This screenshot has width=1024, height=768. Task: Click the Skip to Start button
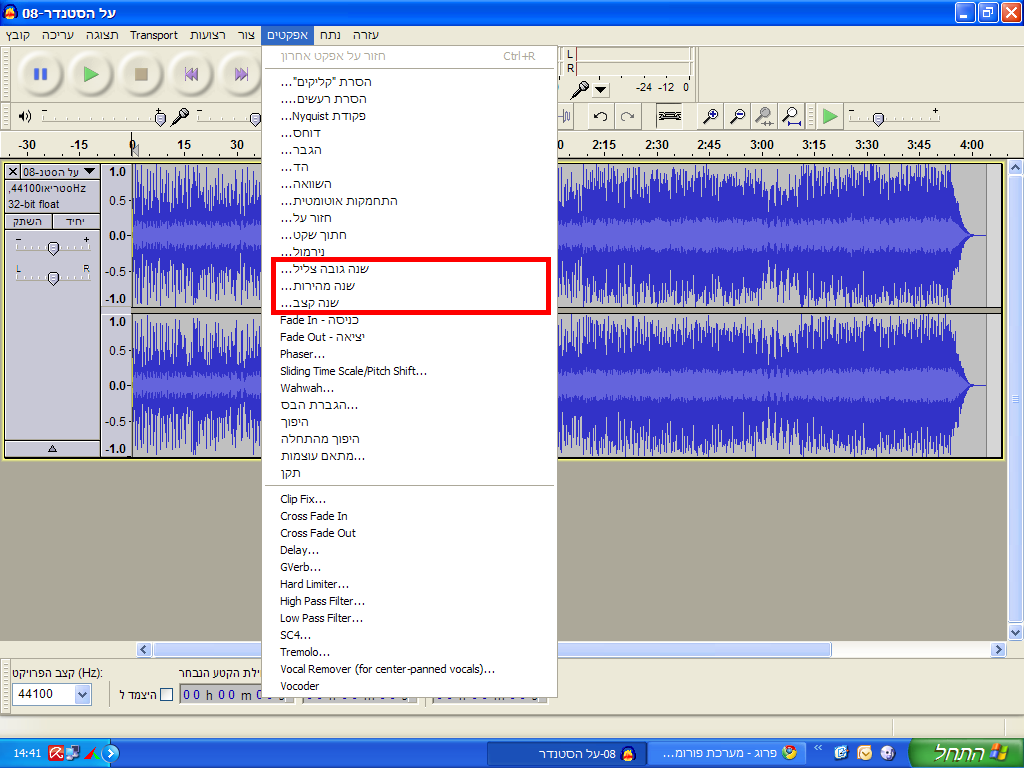191,74
